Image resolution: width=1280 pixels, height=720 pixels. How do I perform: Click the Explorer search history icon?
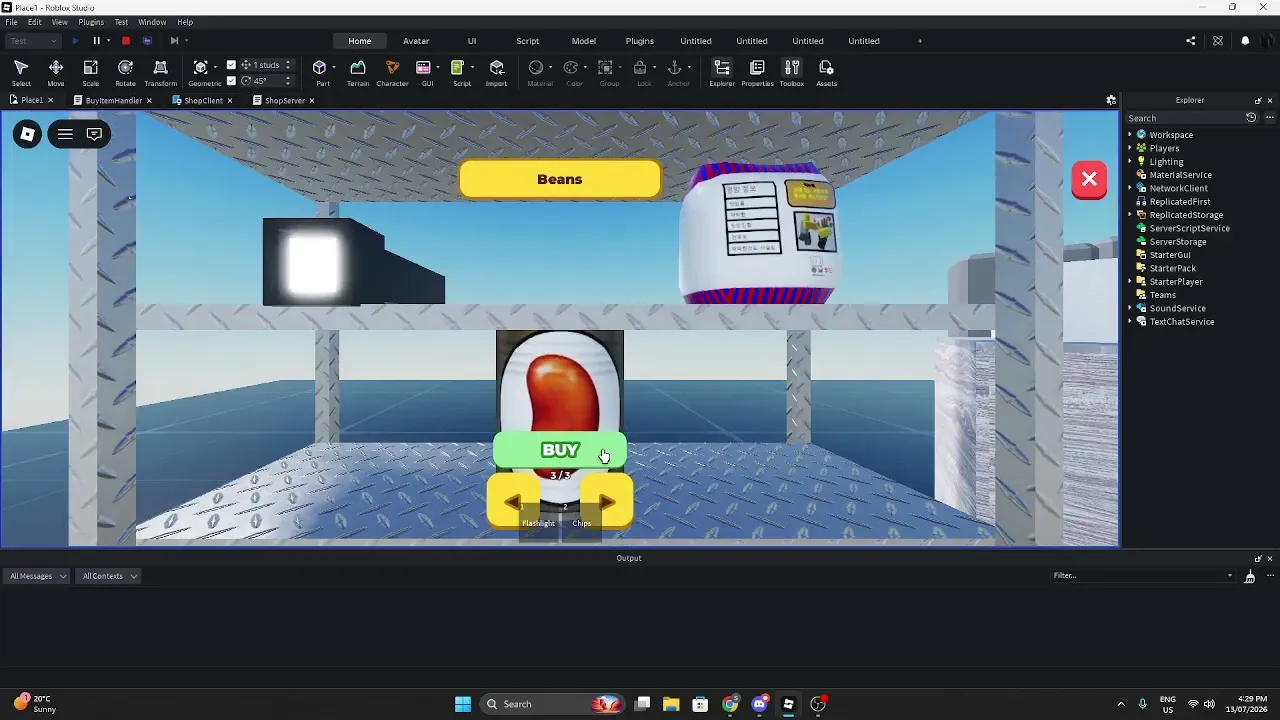click(1251, 118)
